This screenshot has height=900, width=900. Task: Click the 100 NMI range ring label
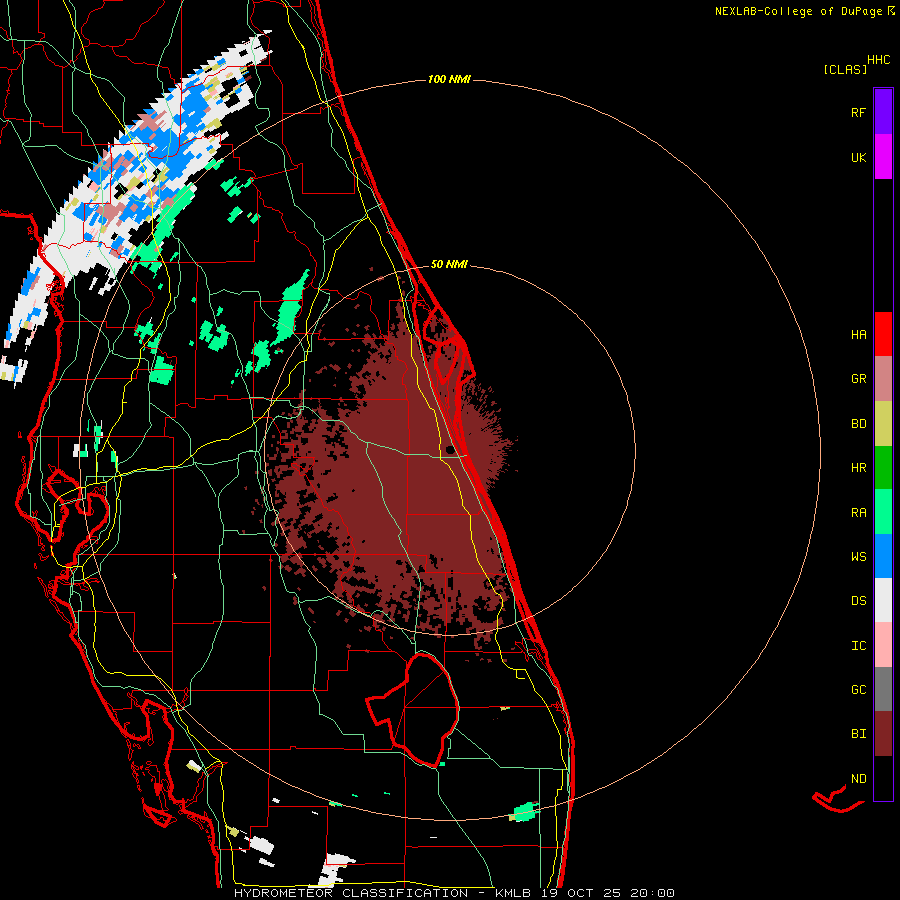coord(449,79)
